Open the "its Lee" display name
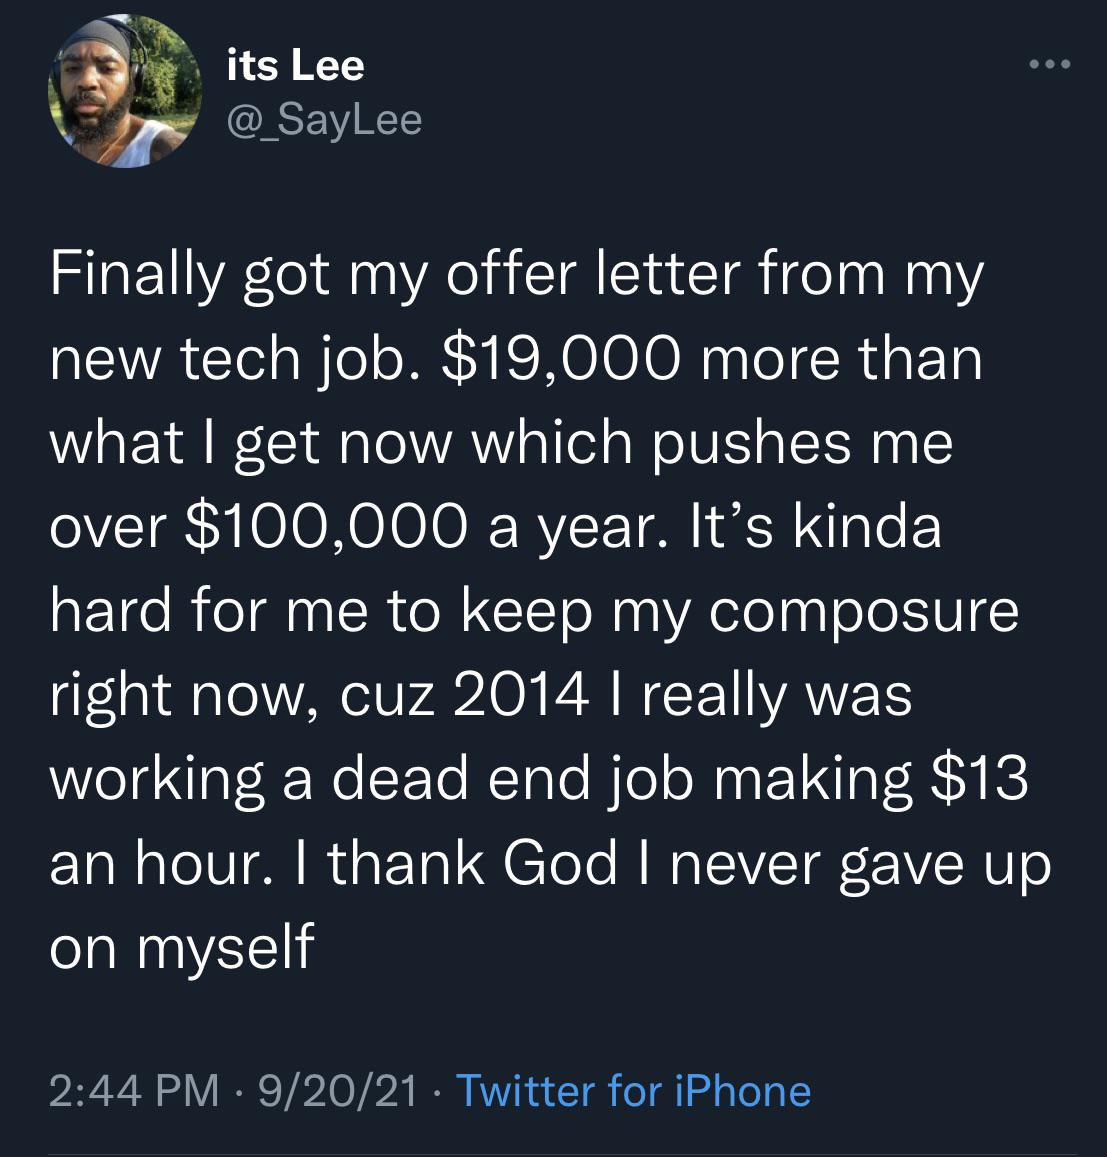The image size is (1107, 1157). [x=296, y=66]
